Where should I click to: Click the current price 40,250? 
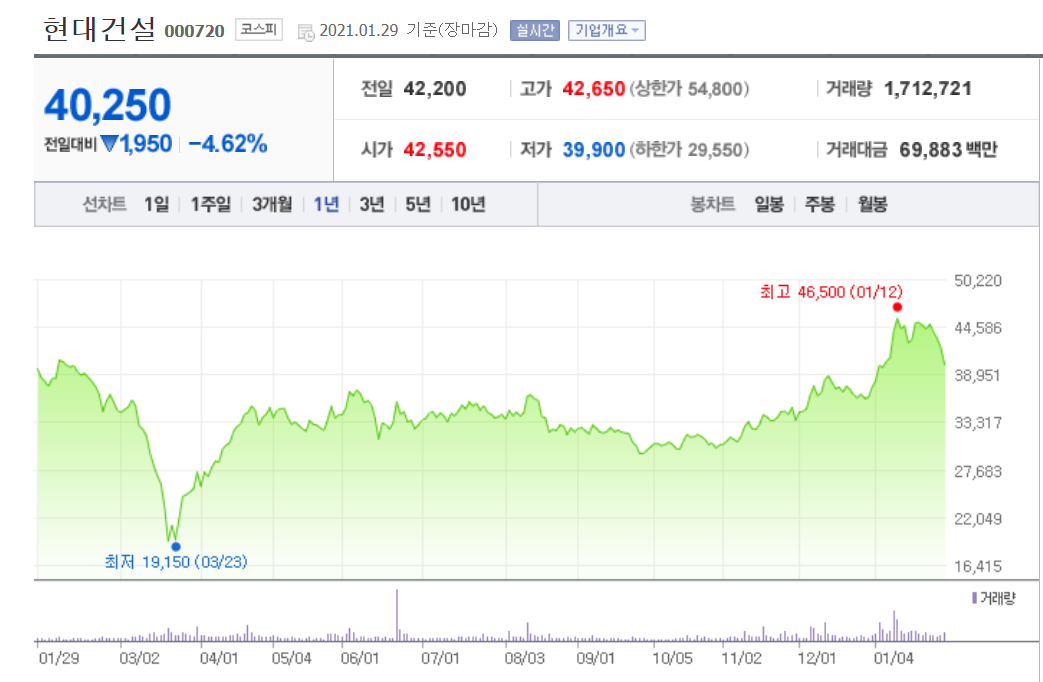coord(107,105)
